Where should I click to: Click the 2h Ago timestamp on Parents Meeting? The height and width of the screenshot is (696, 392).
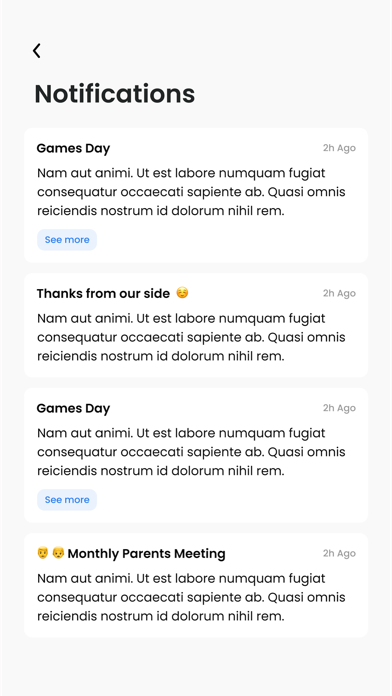tap(339, 554)
